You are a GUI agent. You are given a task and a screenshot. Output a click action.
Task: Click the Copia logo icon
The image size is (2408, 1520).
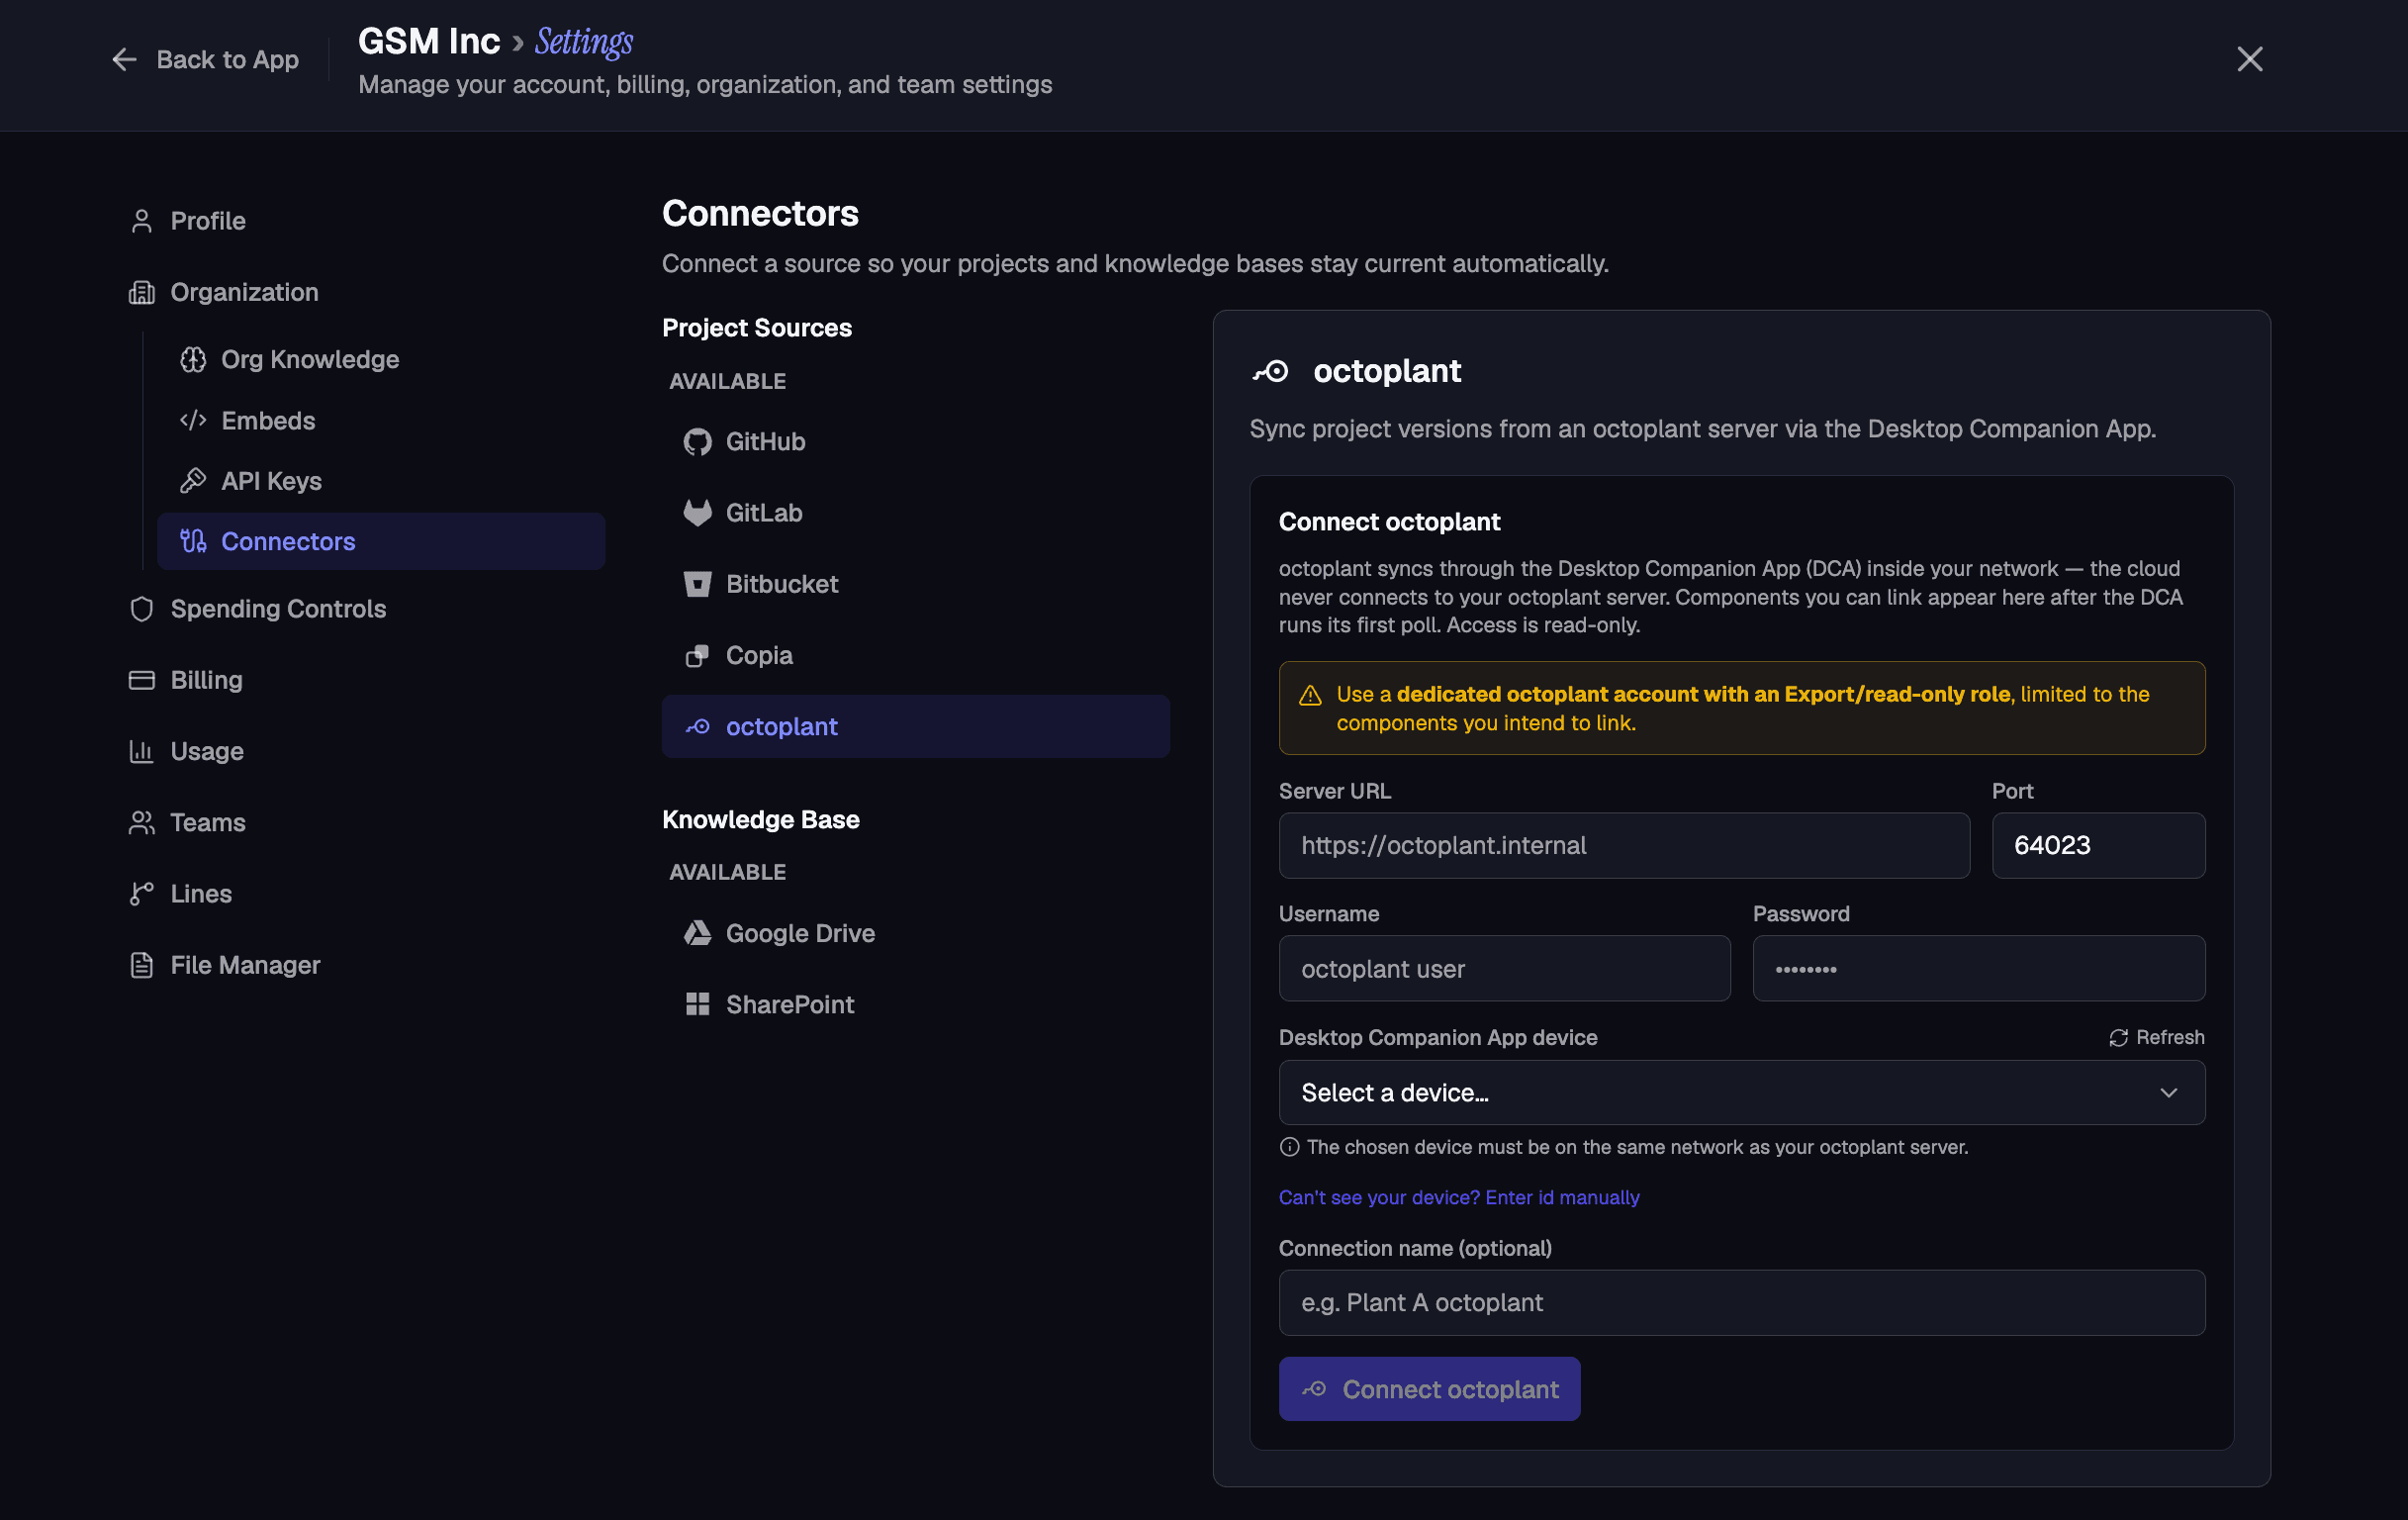697,656
